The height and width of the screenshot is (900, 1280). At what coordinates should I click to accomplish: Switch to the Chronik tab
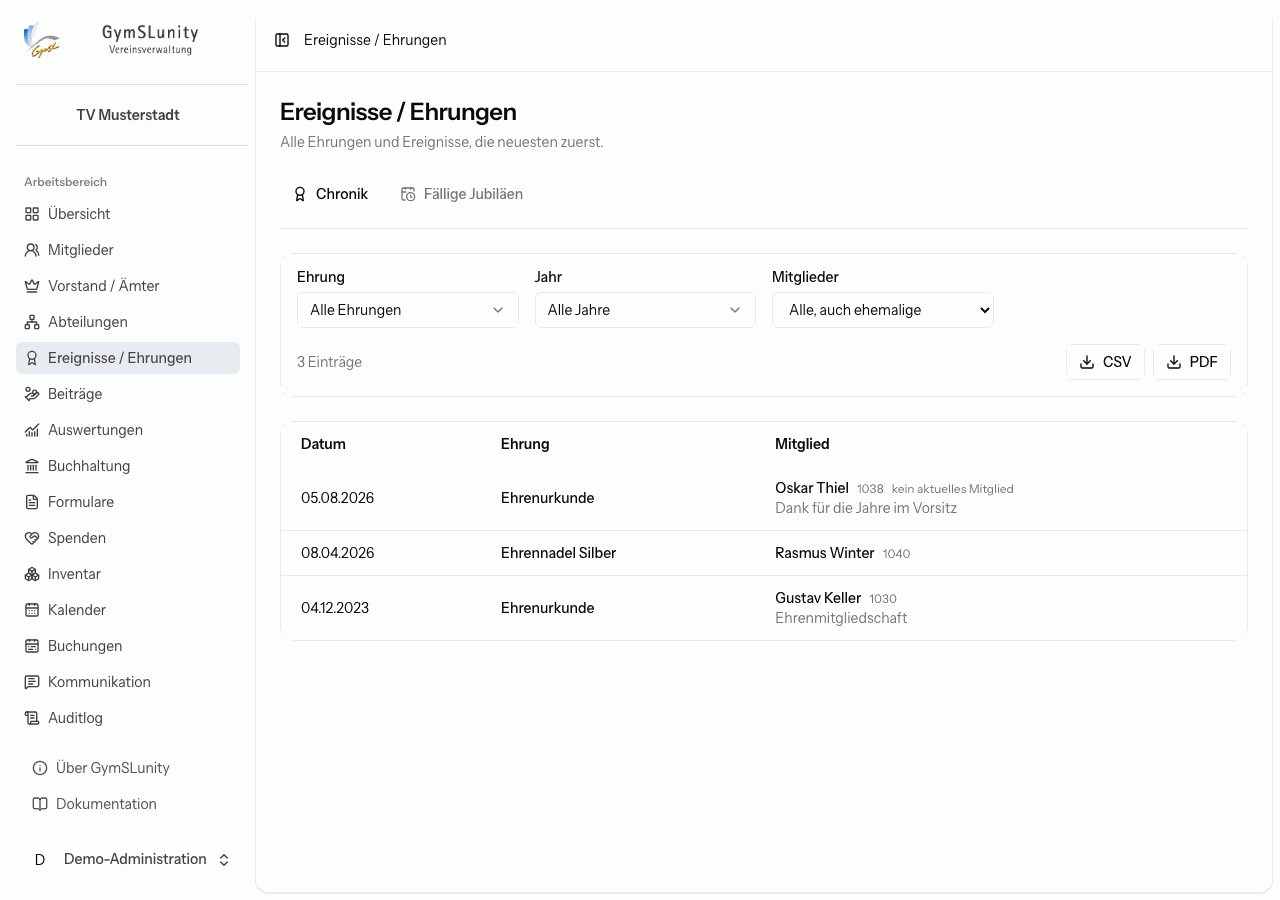330,194
